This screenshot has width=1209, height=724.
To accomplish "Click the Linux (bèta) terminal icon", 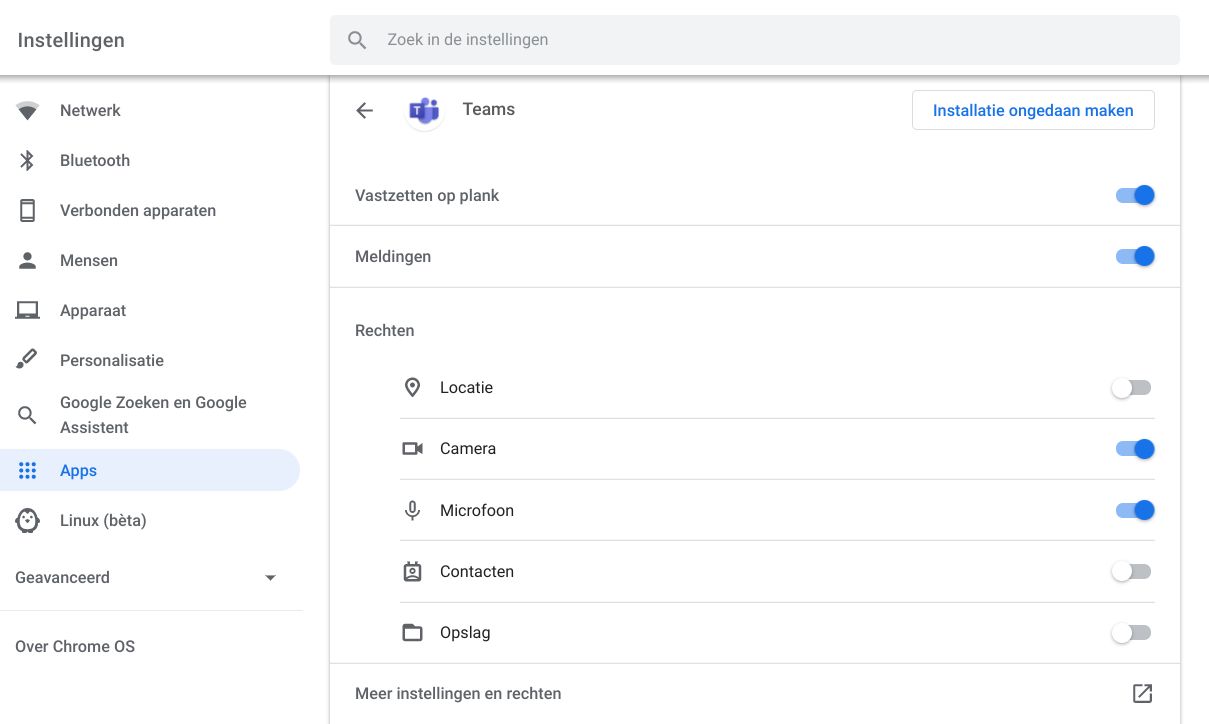I will (27, 520).
